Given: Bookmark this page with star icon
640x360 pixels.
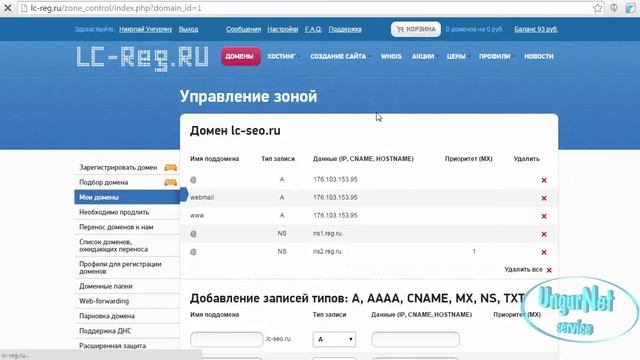Looking at the screenshot, I should click(x=598, y=8).
